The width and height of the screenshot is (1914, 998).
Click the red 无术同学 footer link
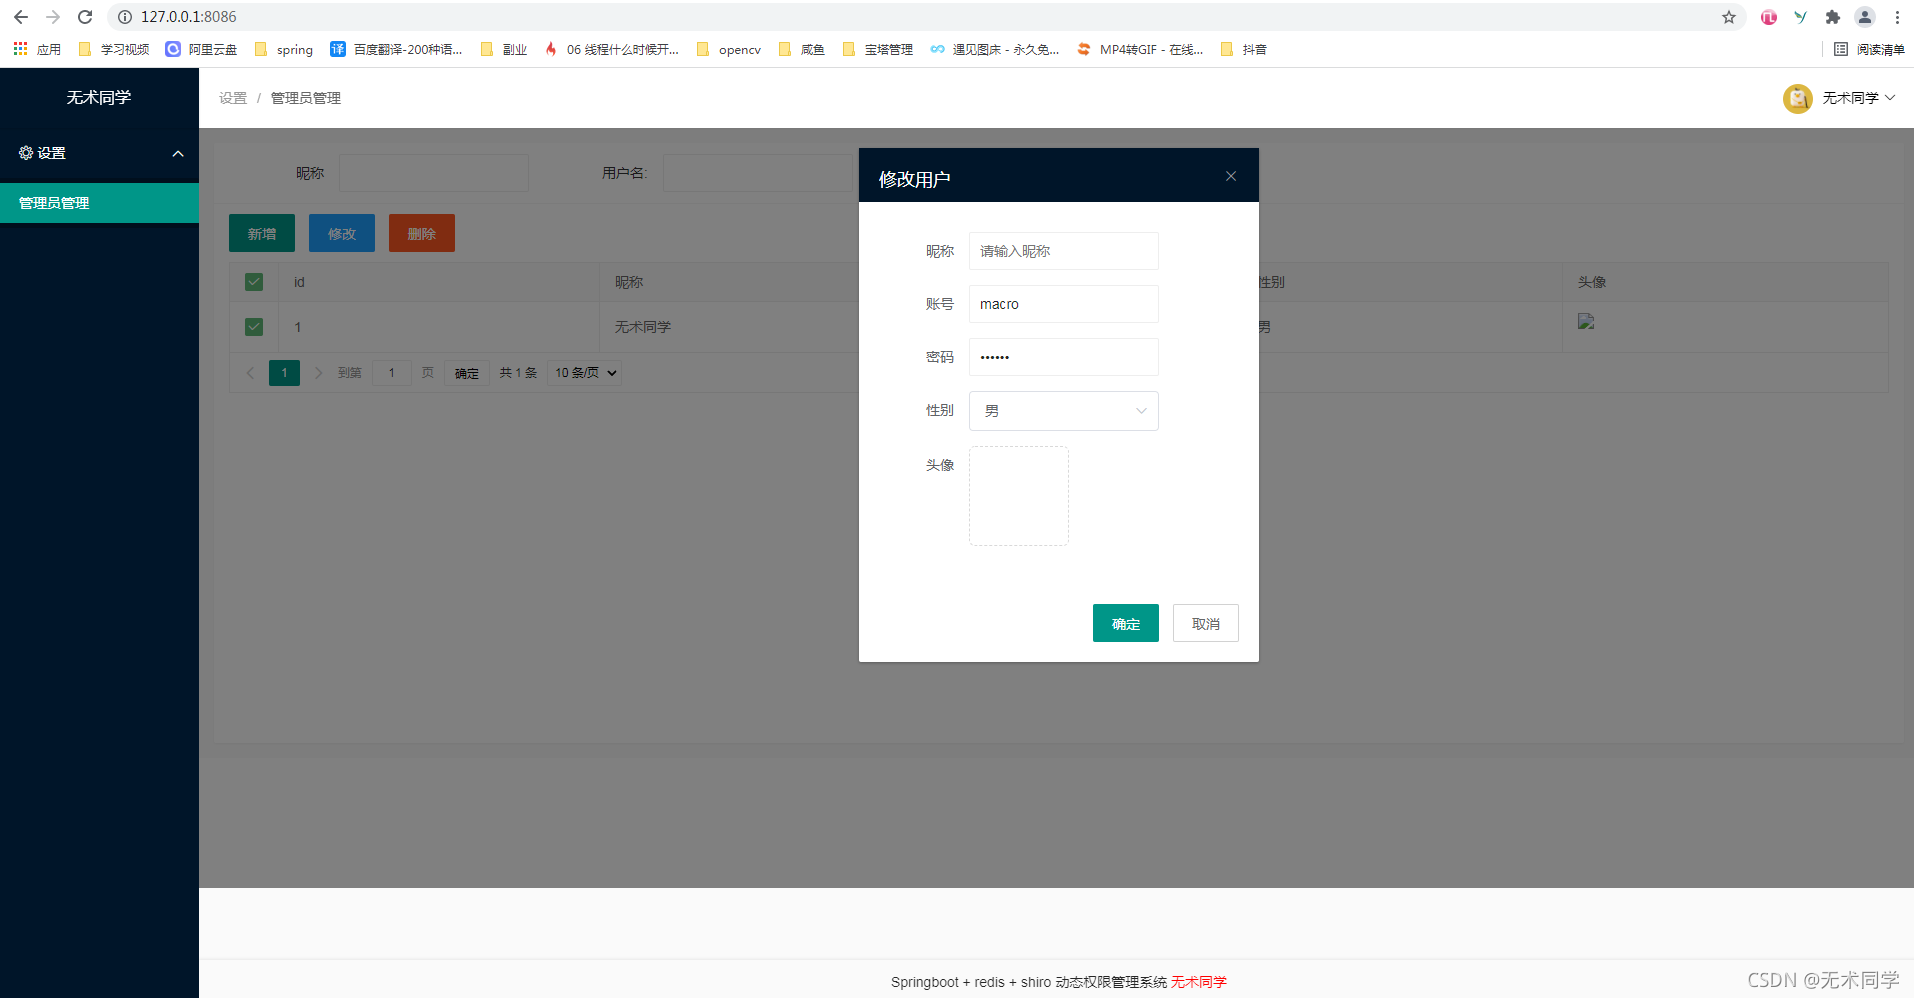click(x=1199, y=982)
